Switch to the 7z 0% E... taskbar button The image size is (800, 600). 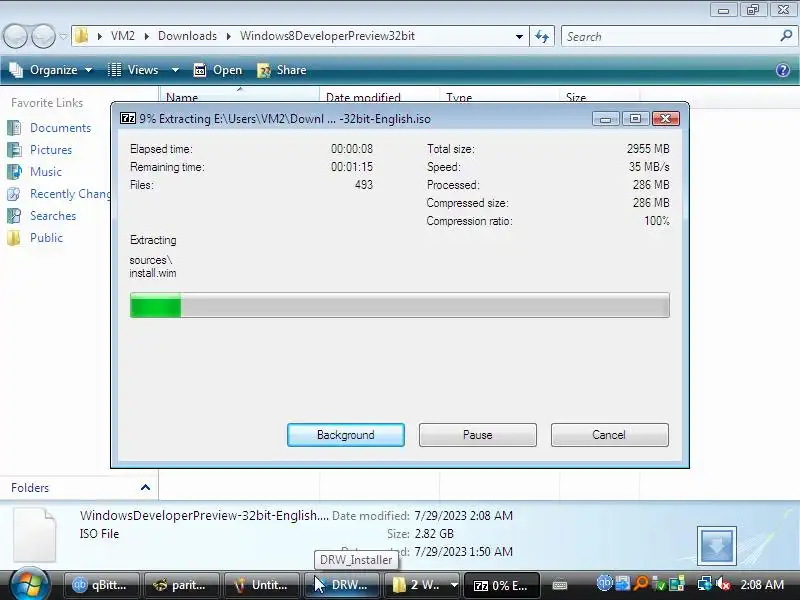tap(502, 585)
